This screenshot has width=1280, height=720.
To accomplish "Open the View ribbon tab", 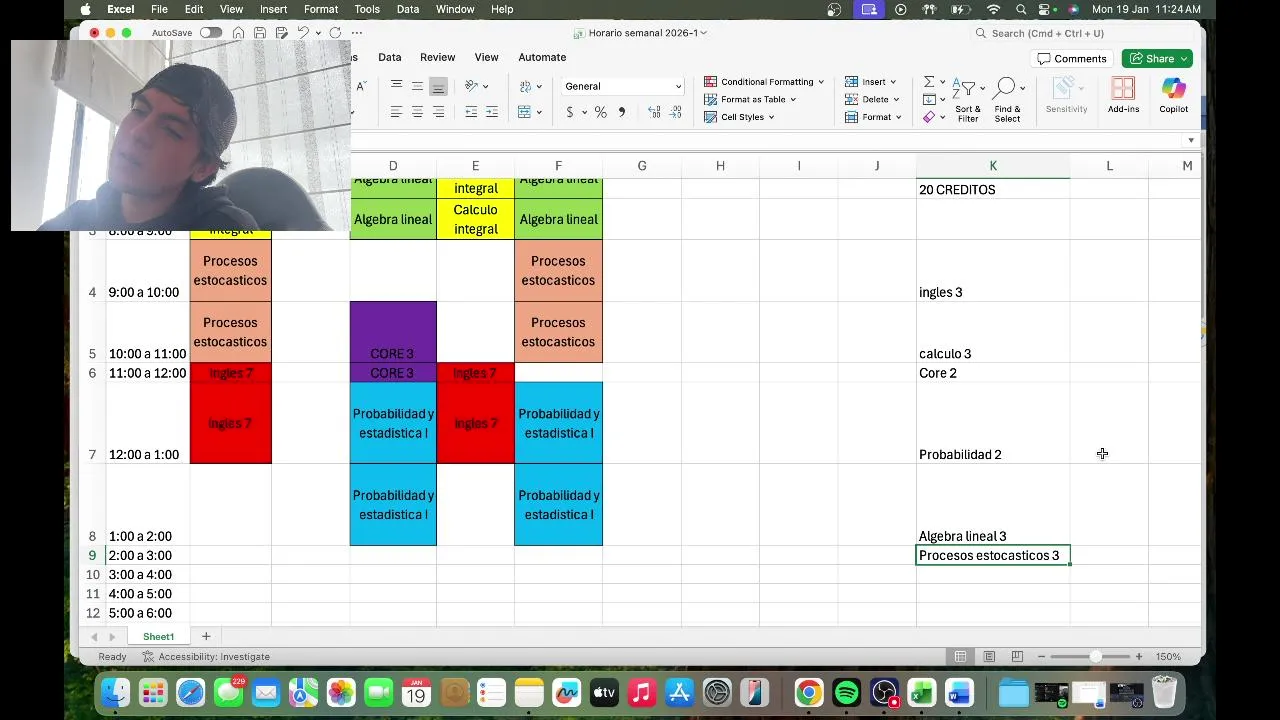I will pos(486,57).
